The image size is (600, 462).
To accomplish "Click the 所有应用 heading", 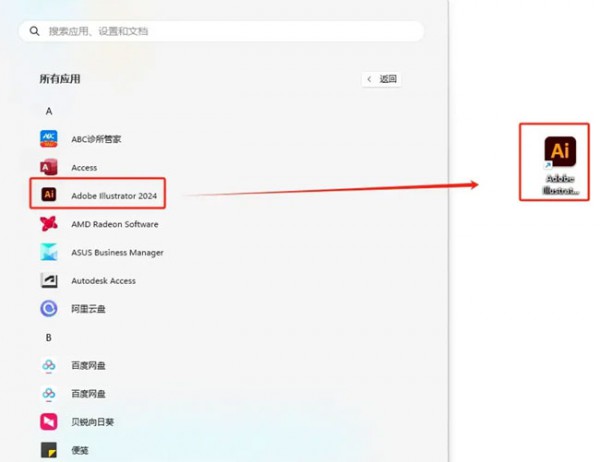I will click(x=60, y=79).
